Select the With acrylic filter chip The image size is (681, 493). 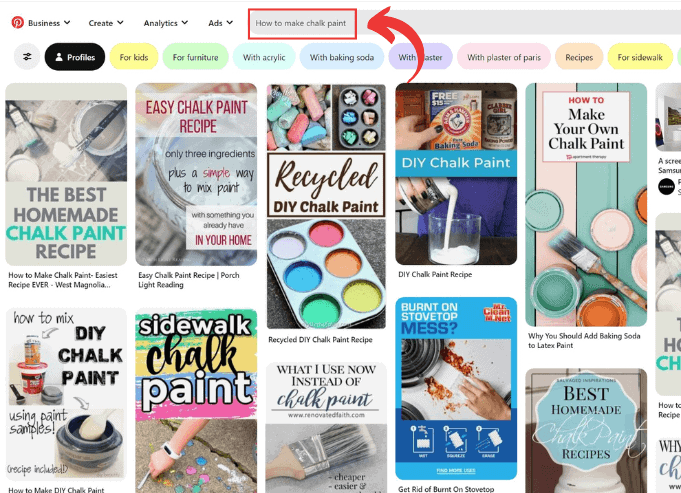[264, 57]
